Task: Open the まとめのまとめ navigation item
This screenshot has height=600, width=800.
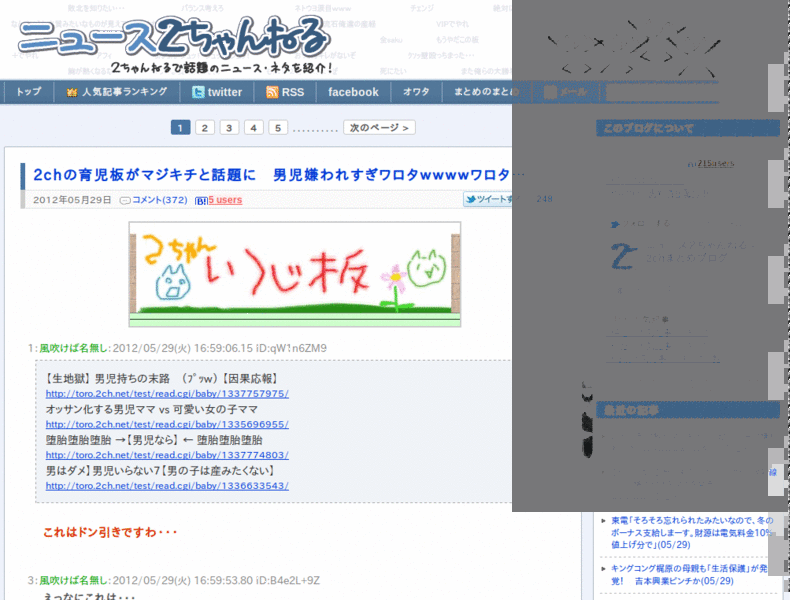Action: click(487, 92)
